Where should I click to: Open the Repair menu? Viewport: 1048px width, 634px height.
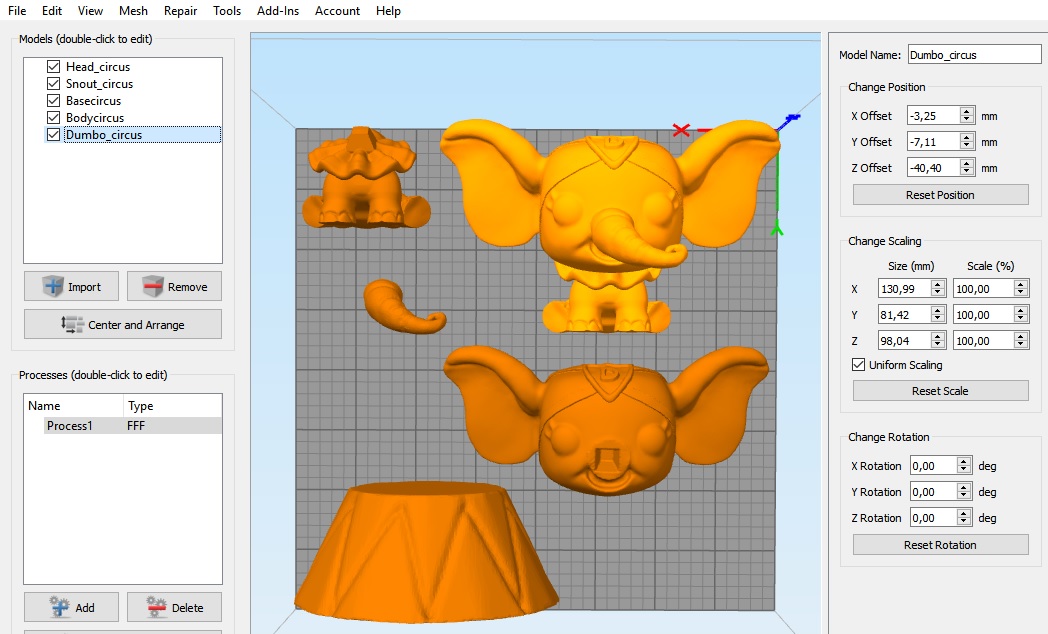tap(180, 11)
